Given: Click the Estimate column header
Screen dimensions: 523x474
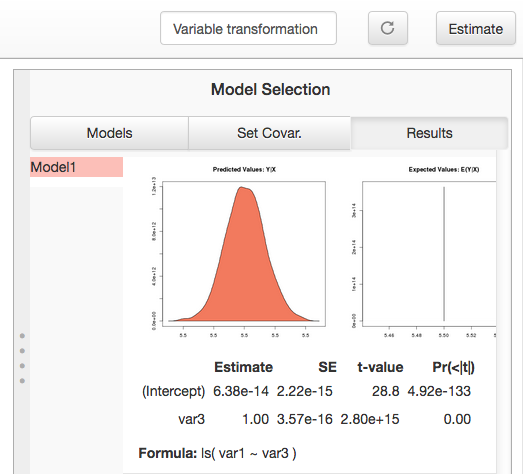Looking at the screenshot, I should [243, 367].
